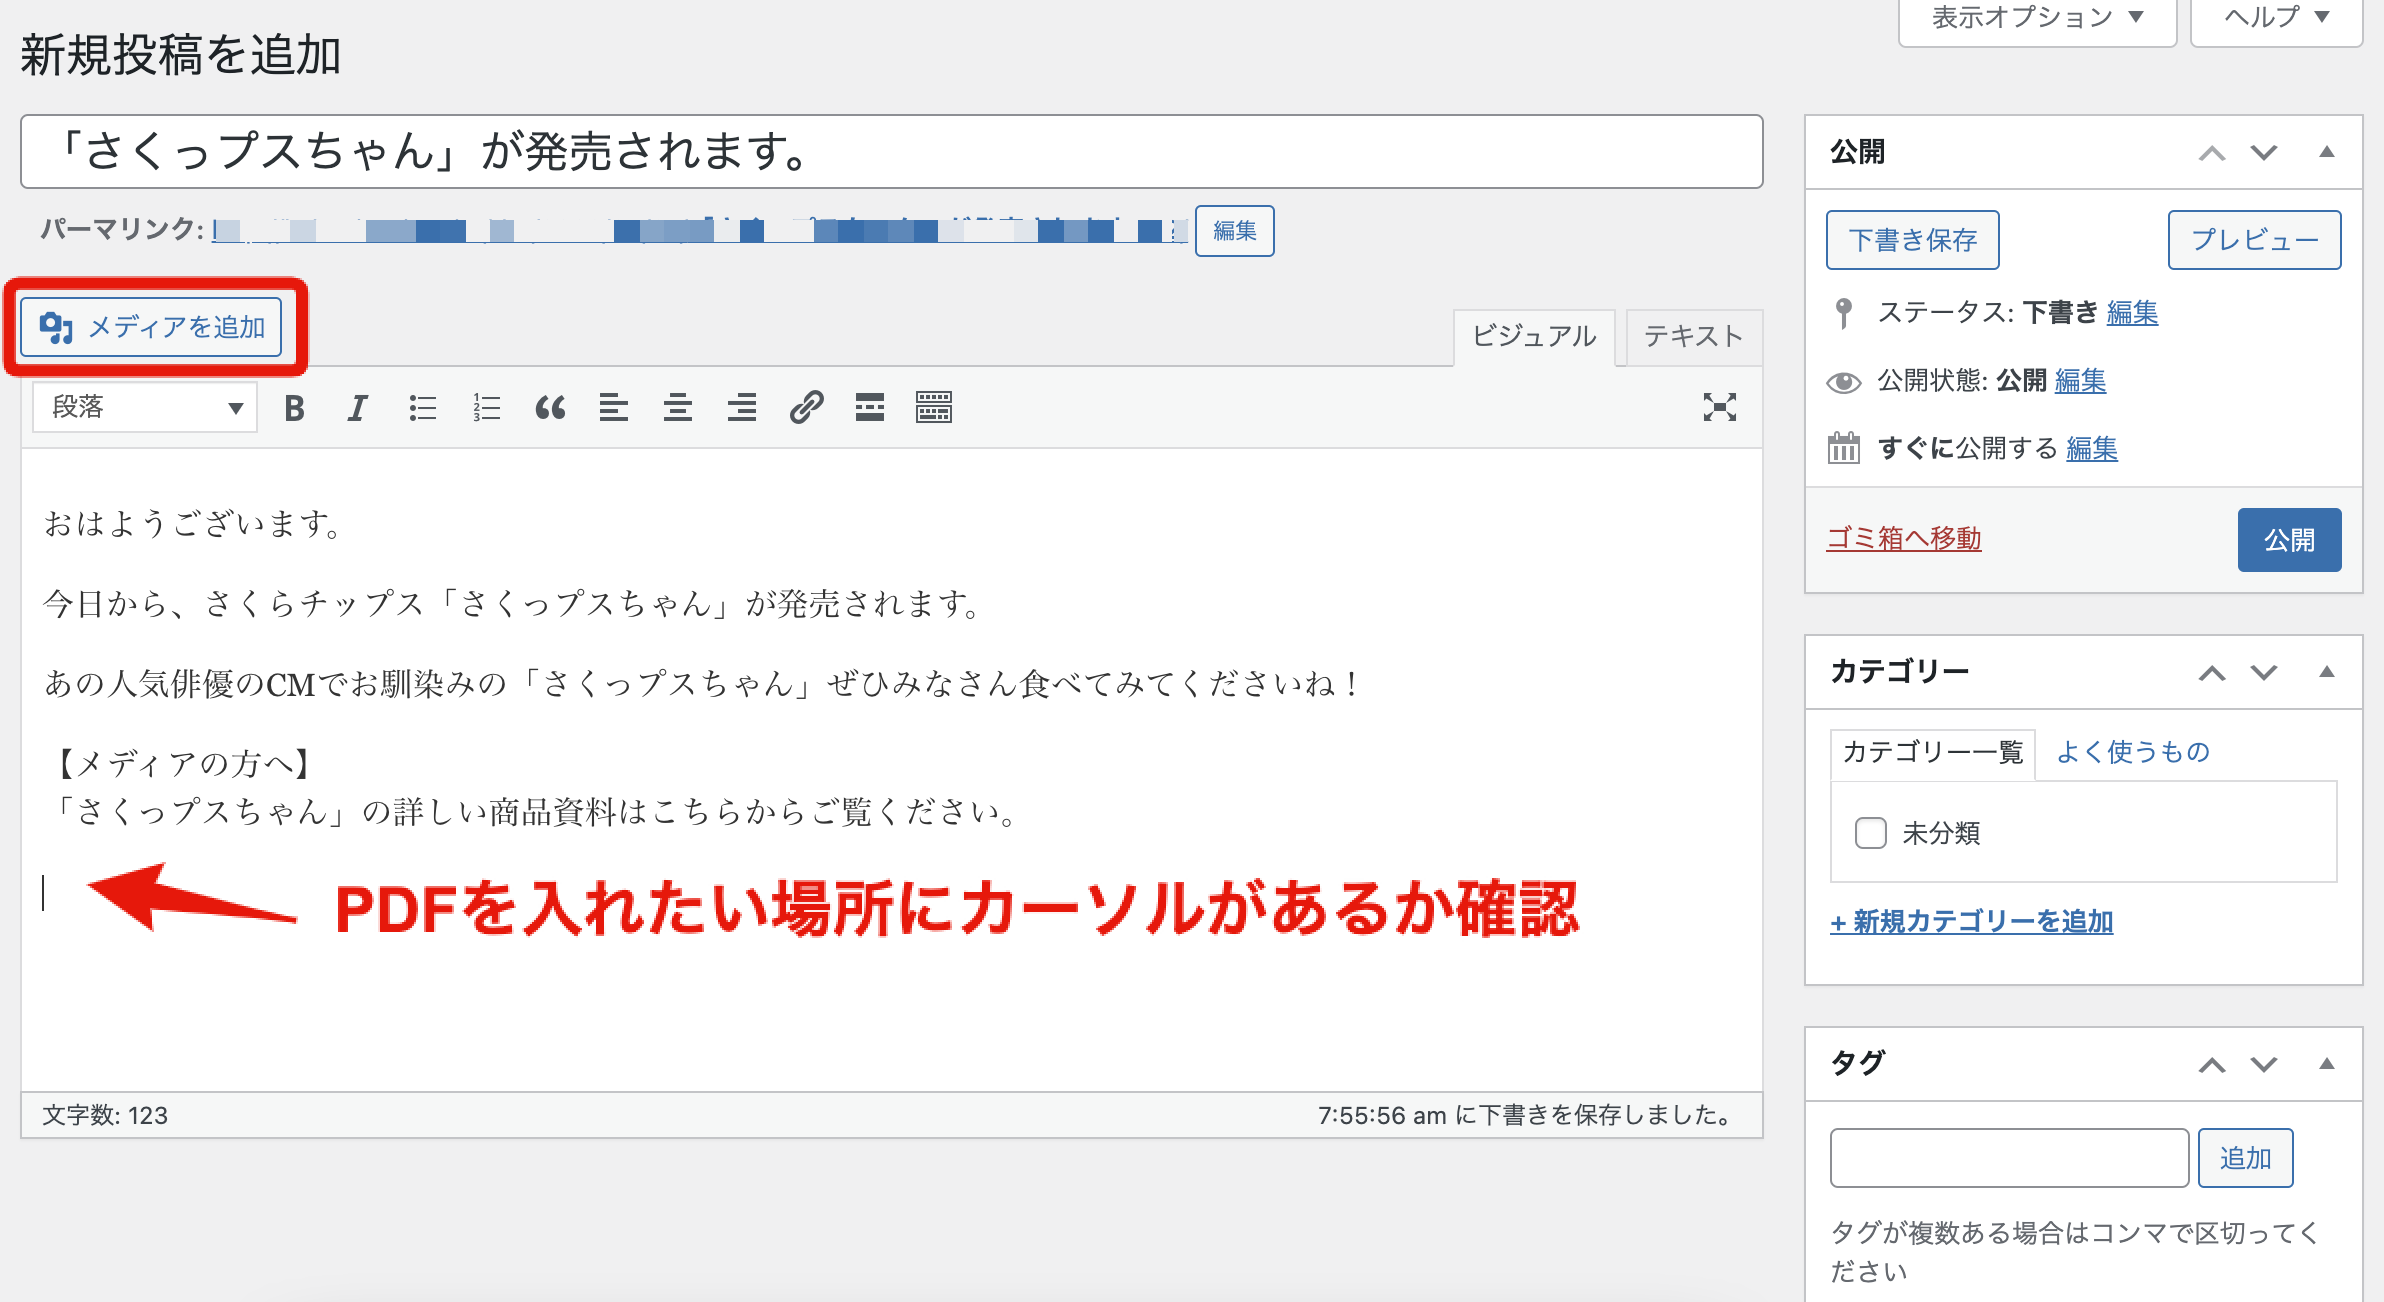Click the insert link icon
Image resolution: width=2384 pixels, height=1302 pixels.
[x=806, y=408]
